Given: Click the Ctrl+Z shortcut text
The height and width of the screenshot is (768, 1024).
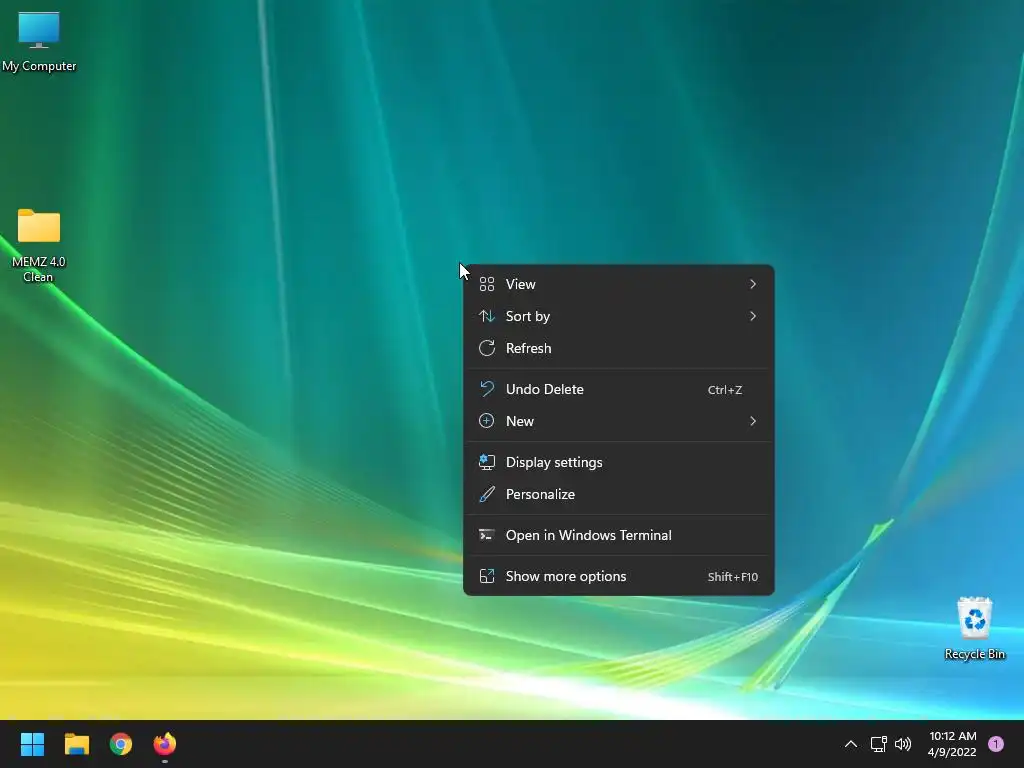Looking at the screenshot, I should pos(725,390).
